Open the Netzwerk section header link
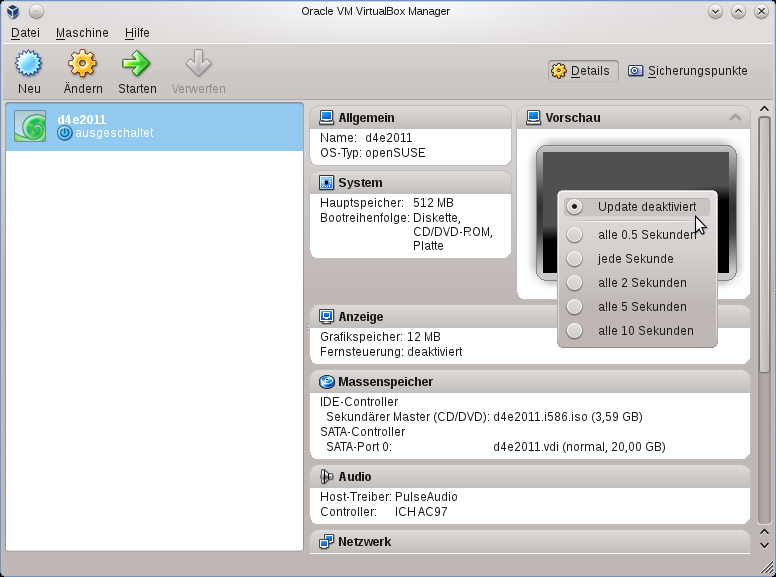 [x=365, y=542]
